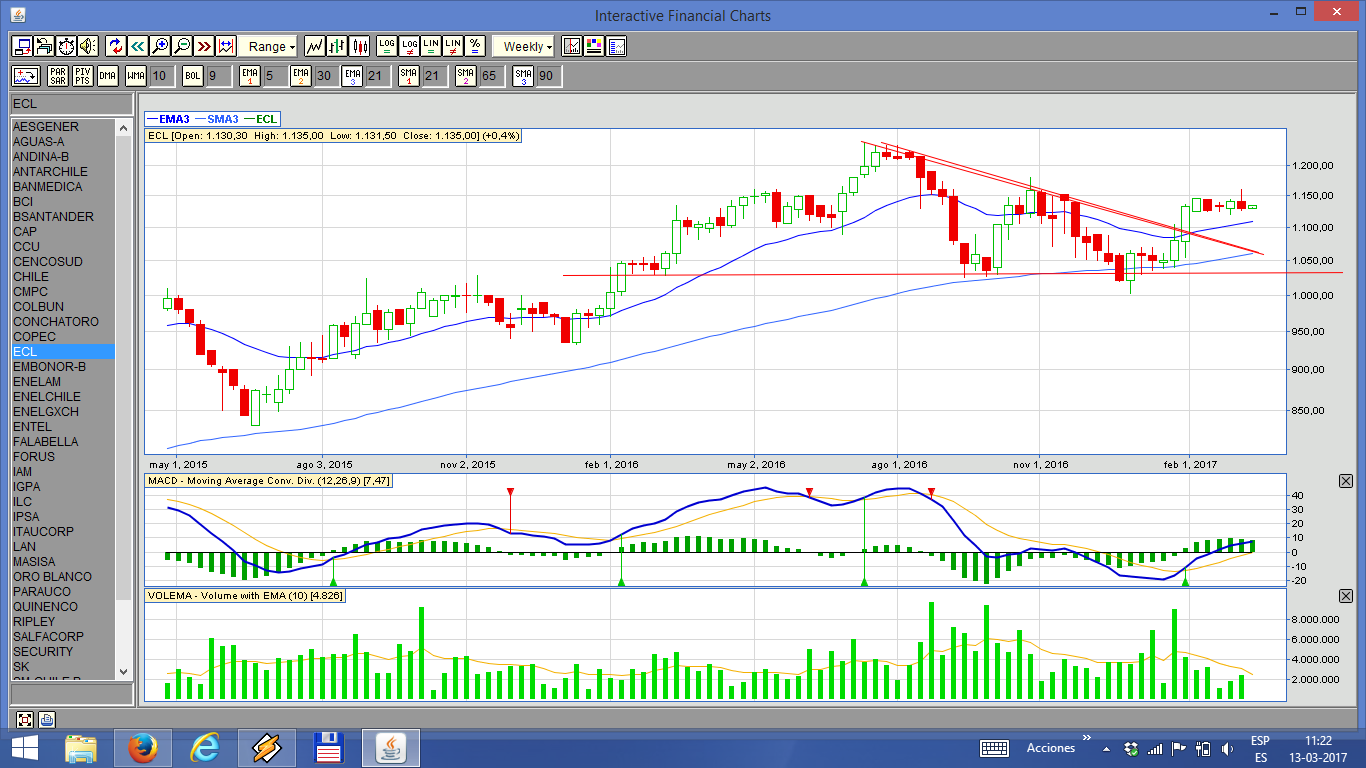Click the refresh chart arrows icon

[115, 46]
